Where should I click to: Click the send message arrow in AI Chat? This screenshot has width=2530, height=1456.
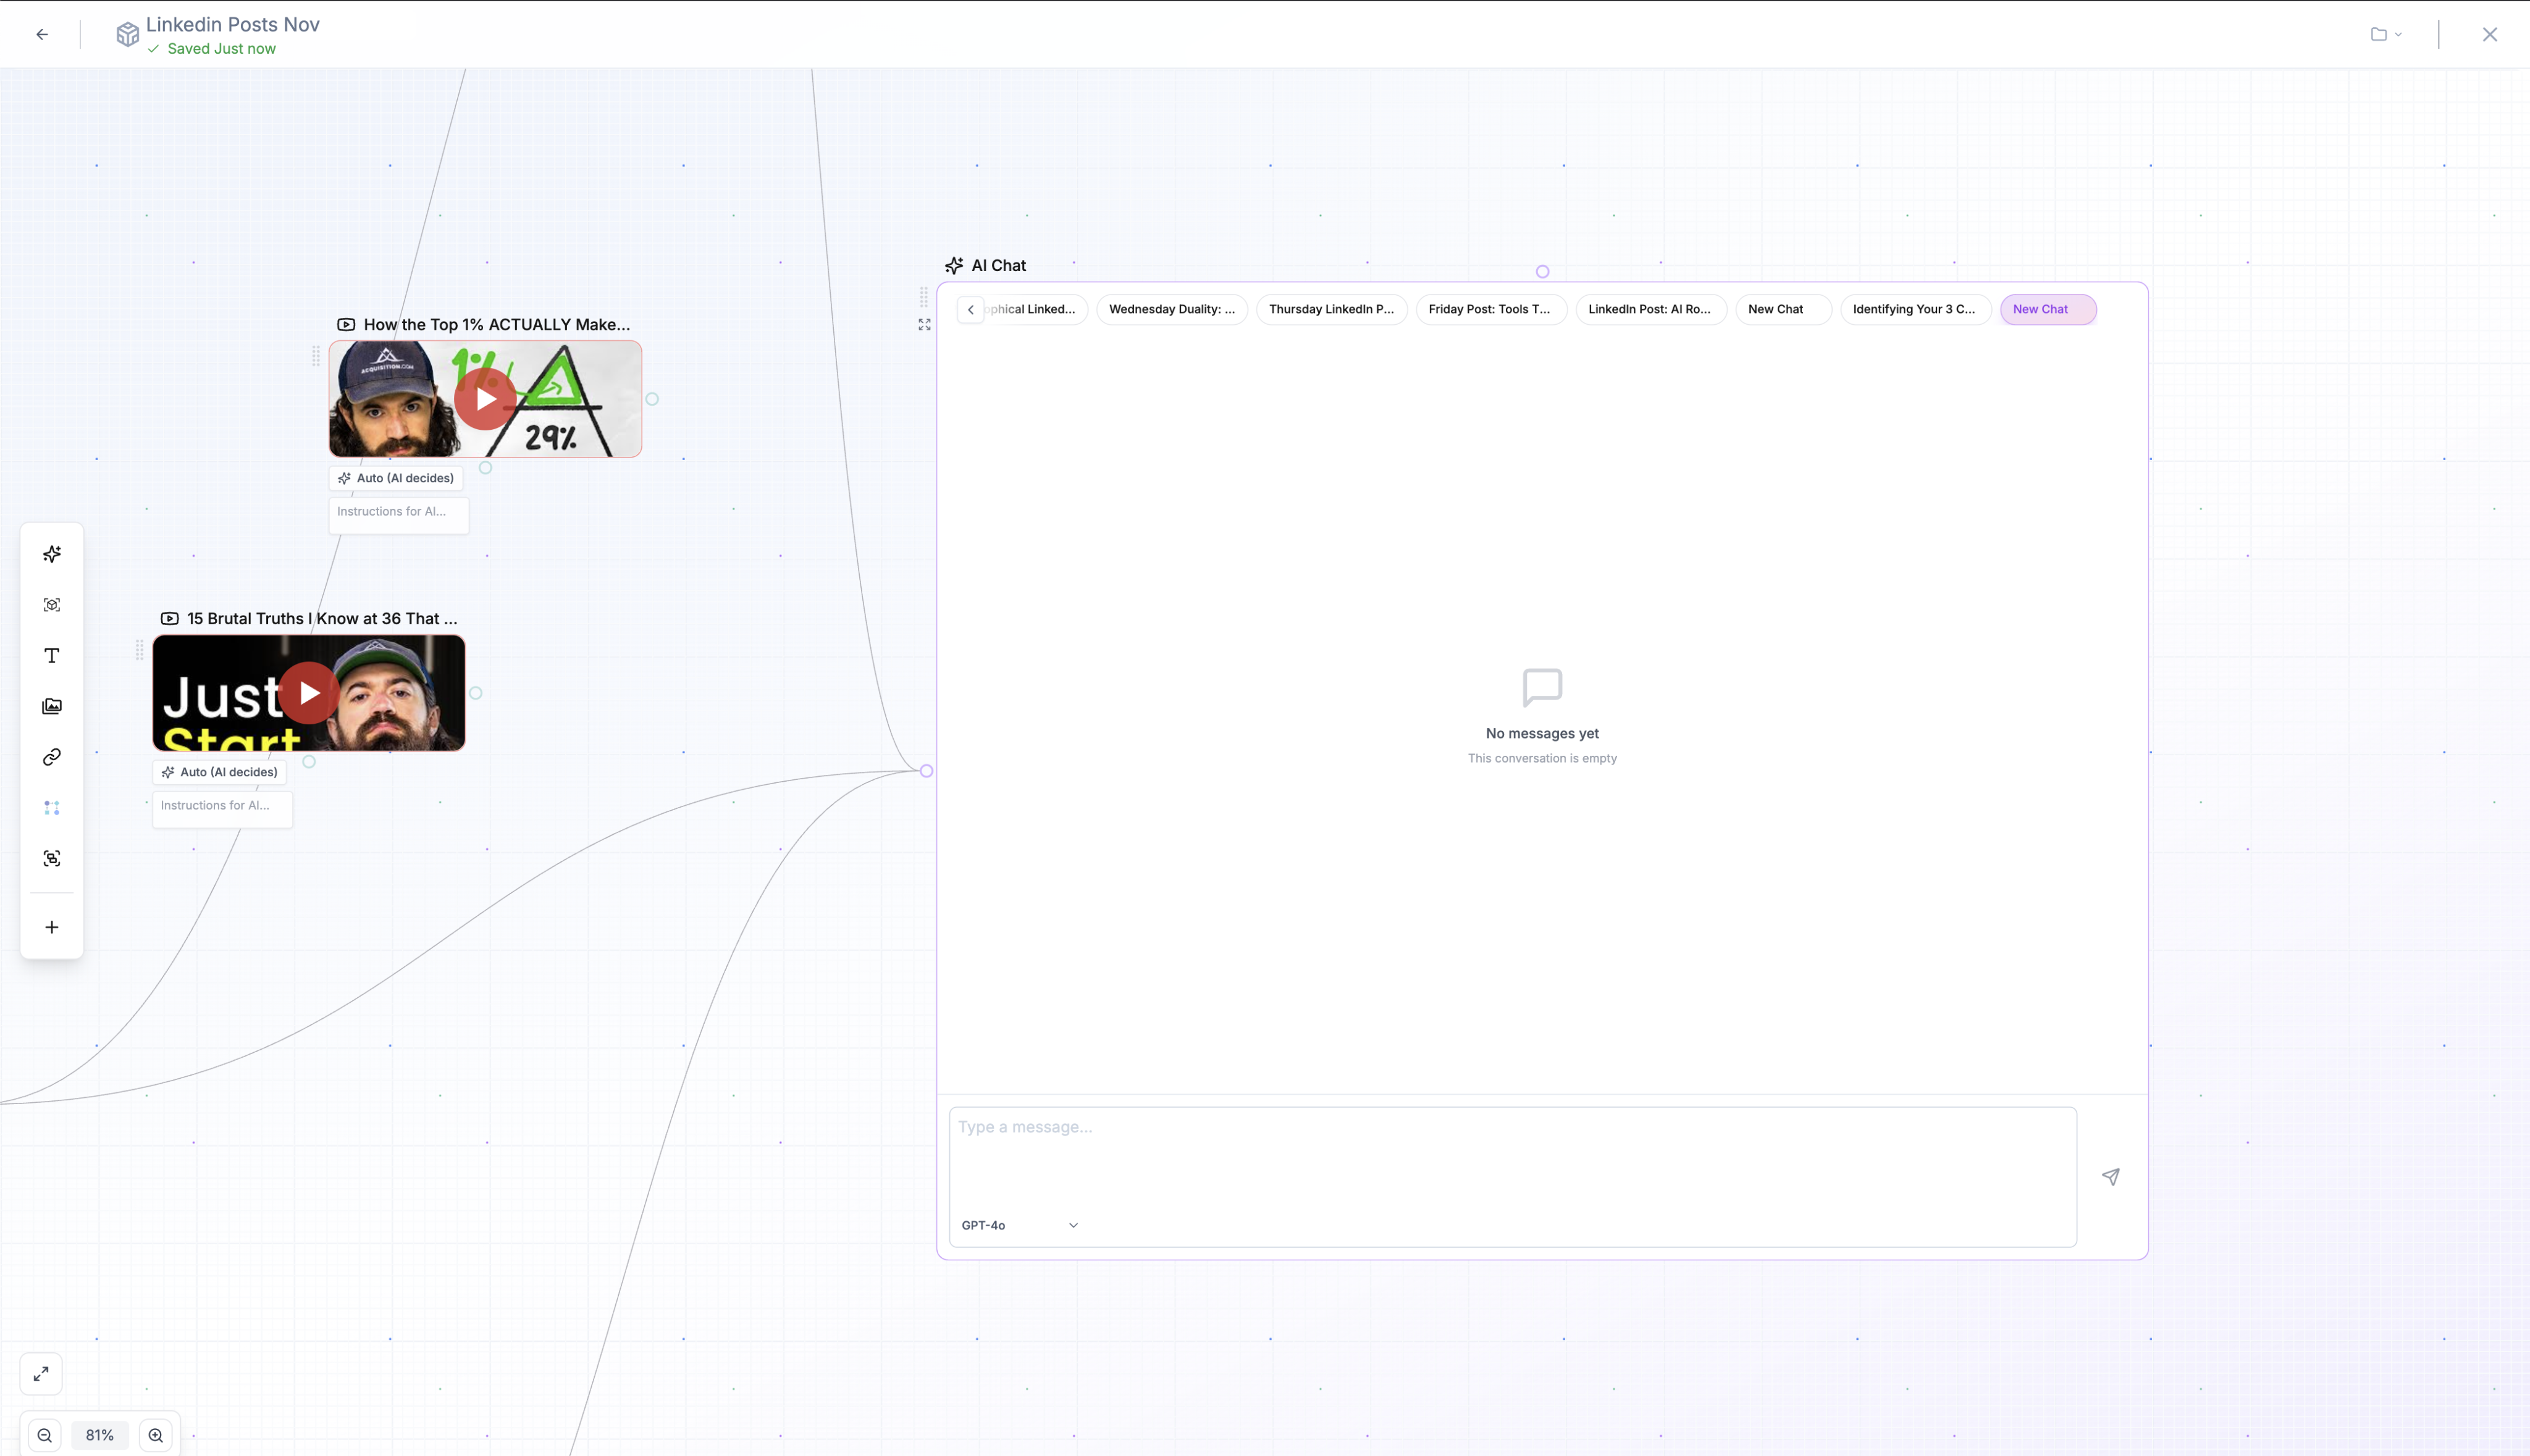2111,1177
